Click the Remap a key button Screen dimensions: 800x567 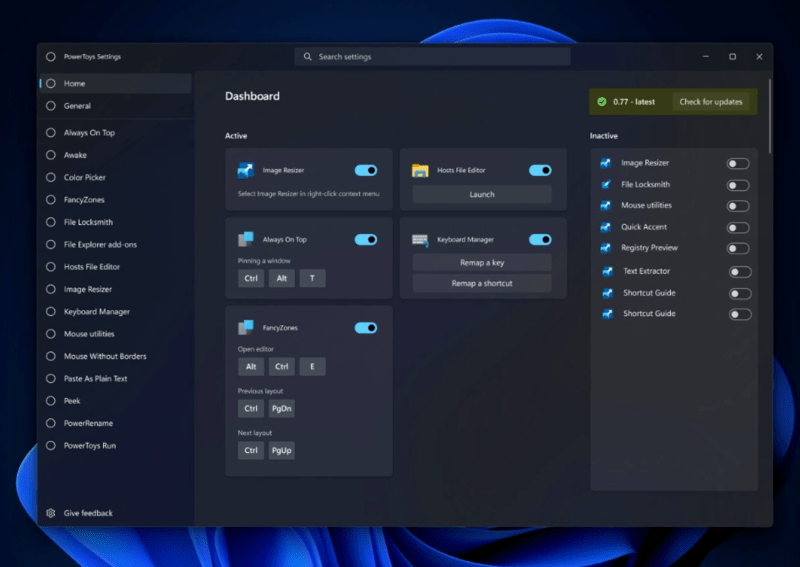(482, 262)
